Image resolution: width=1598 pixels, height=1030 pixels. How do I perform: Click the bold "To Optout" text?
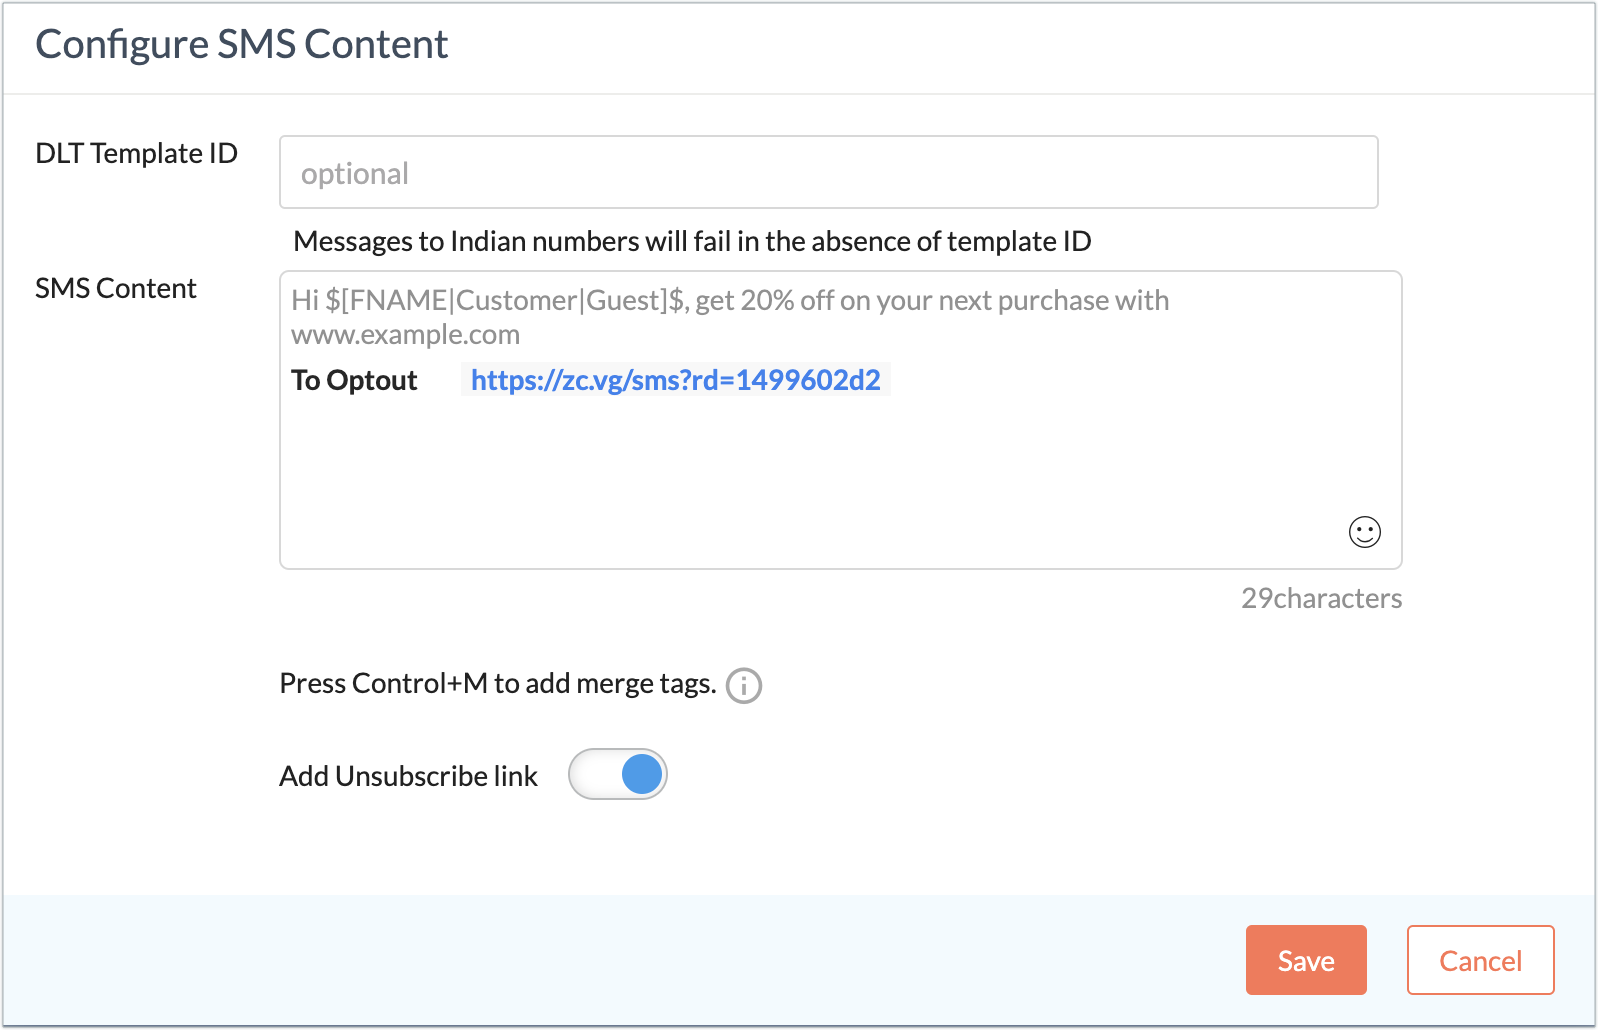coord(354,380)
